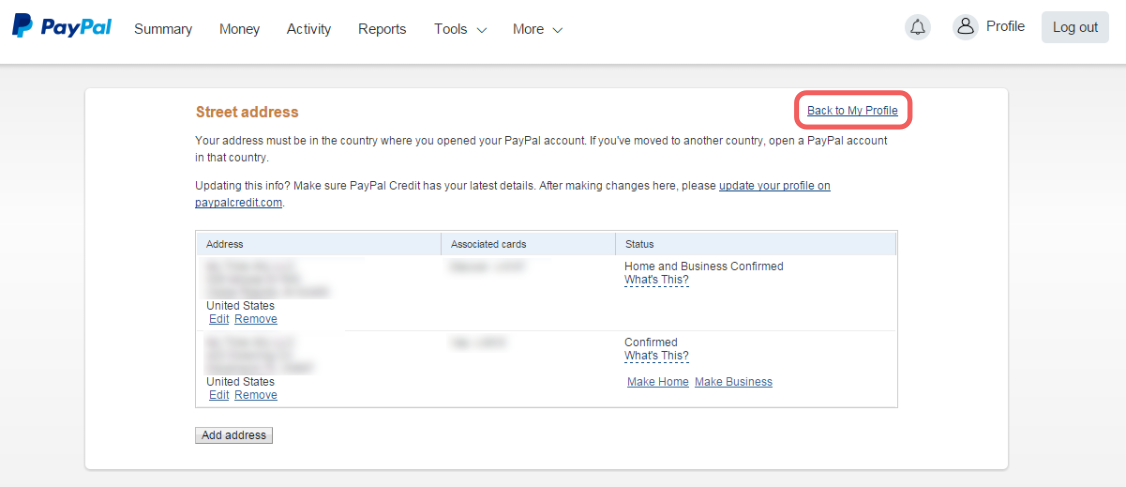Click the Associated cards column header
Viewport: 1126px width, 487px height.
tap(528, 244)
